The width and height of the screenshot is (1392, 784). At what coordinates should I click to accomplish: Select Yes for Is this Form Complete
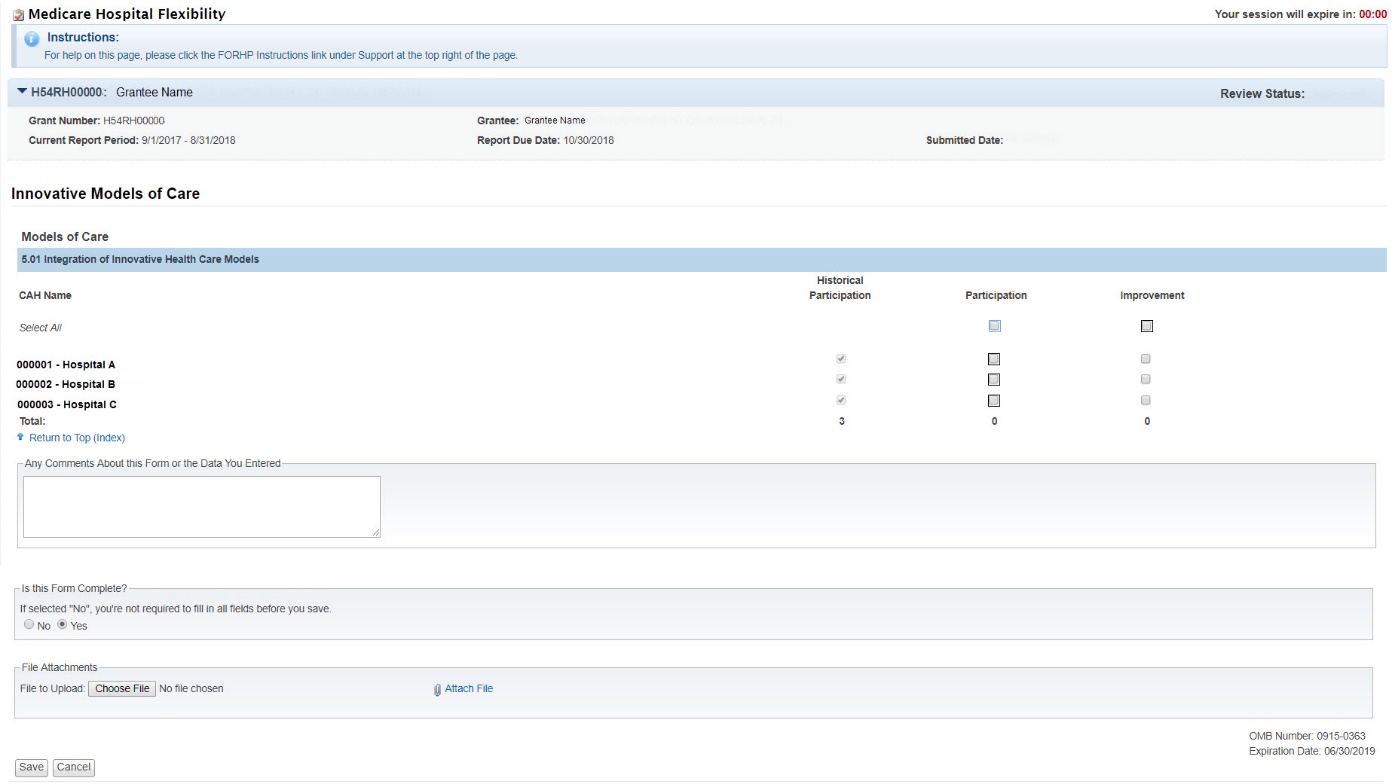pos(62,625)
